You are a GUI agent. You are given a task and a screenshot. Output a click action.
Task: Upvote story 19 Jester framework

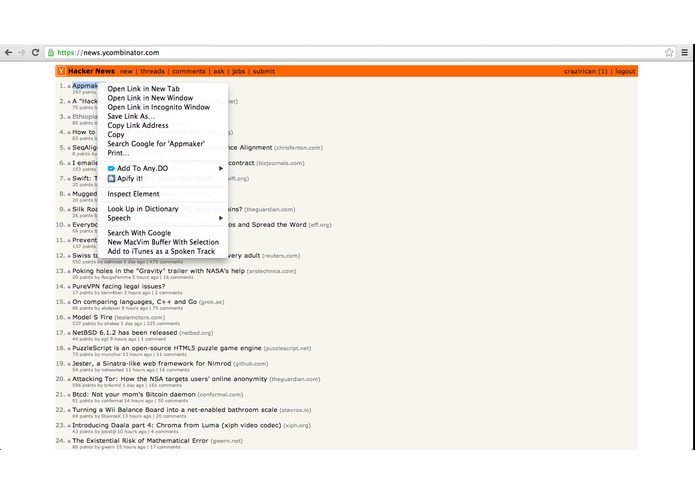click(x=69, y=364)
